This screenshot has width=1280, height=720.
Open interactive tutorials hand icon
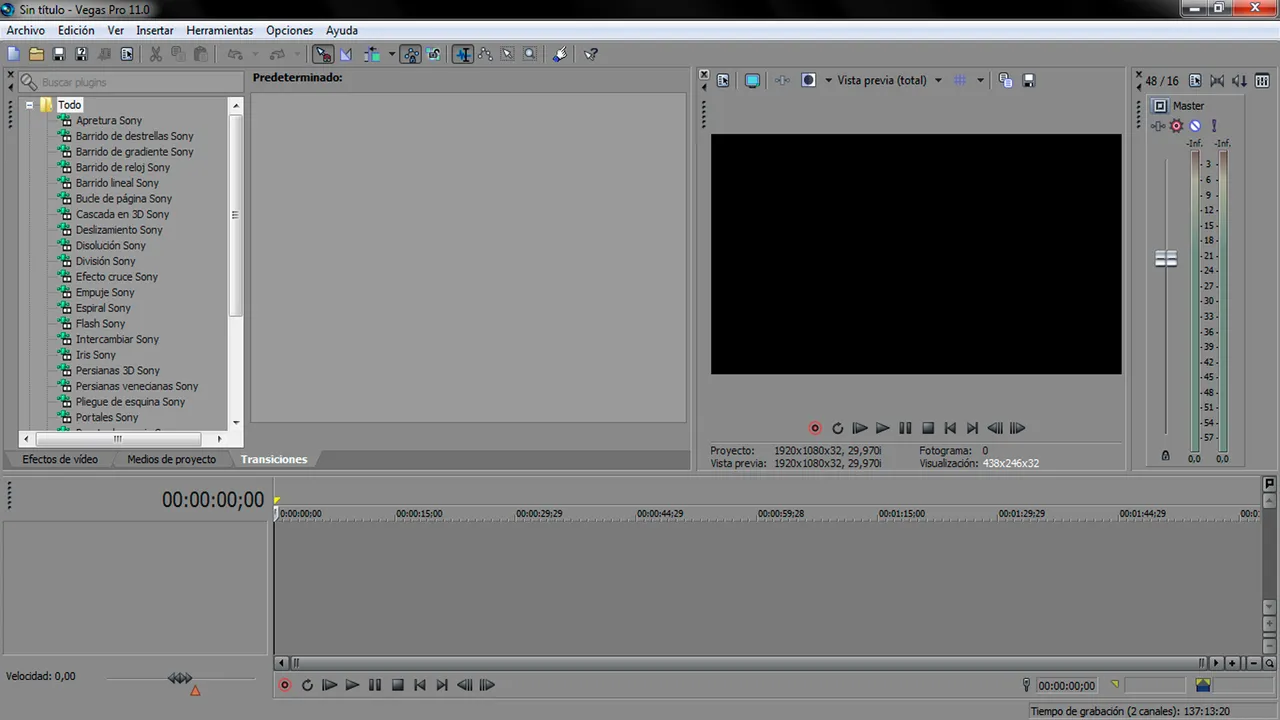(560, 54)
